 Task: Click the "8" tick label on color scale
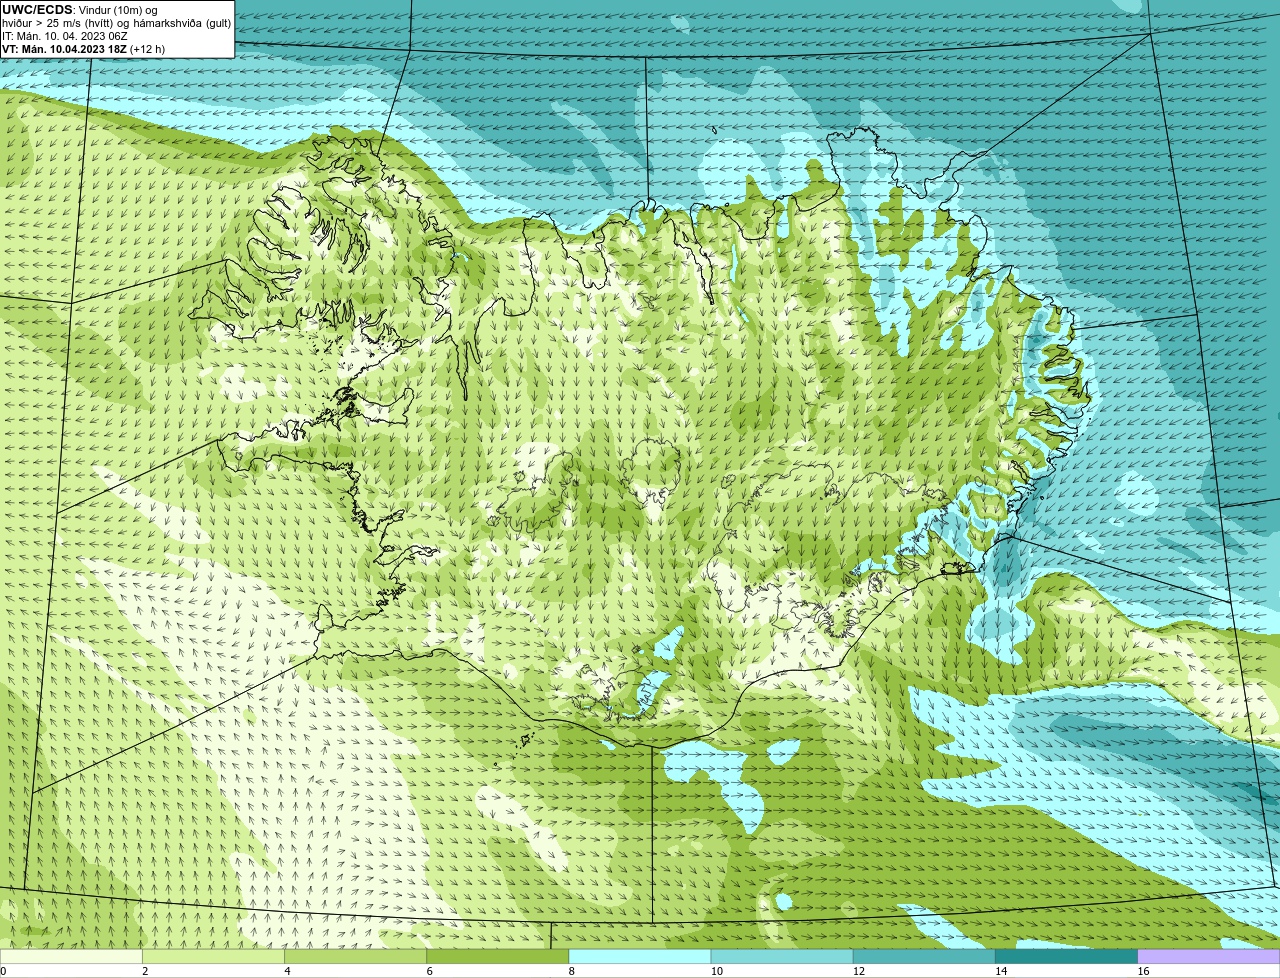point(572,971)
